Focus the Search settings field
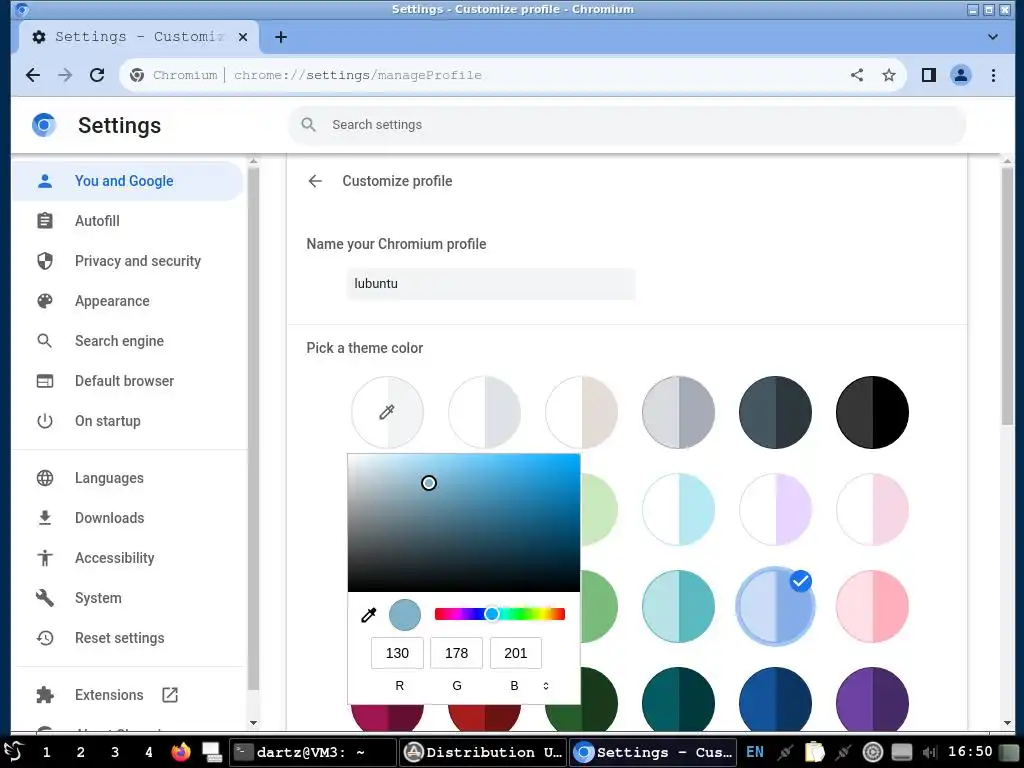Viewport: 1024px width, 768px height. (x=628, y=125)
